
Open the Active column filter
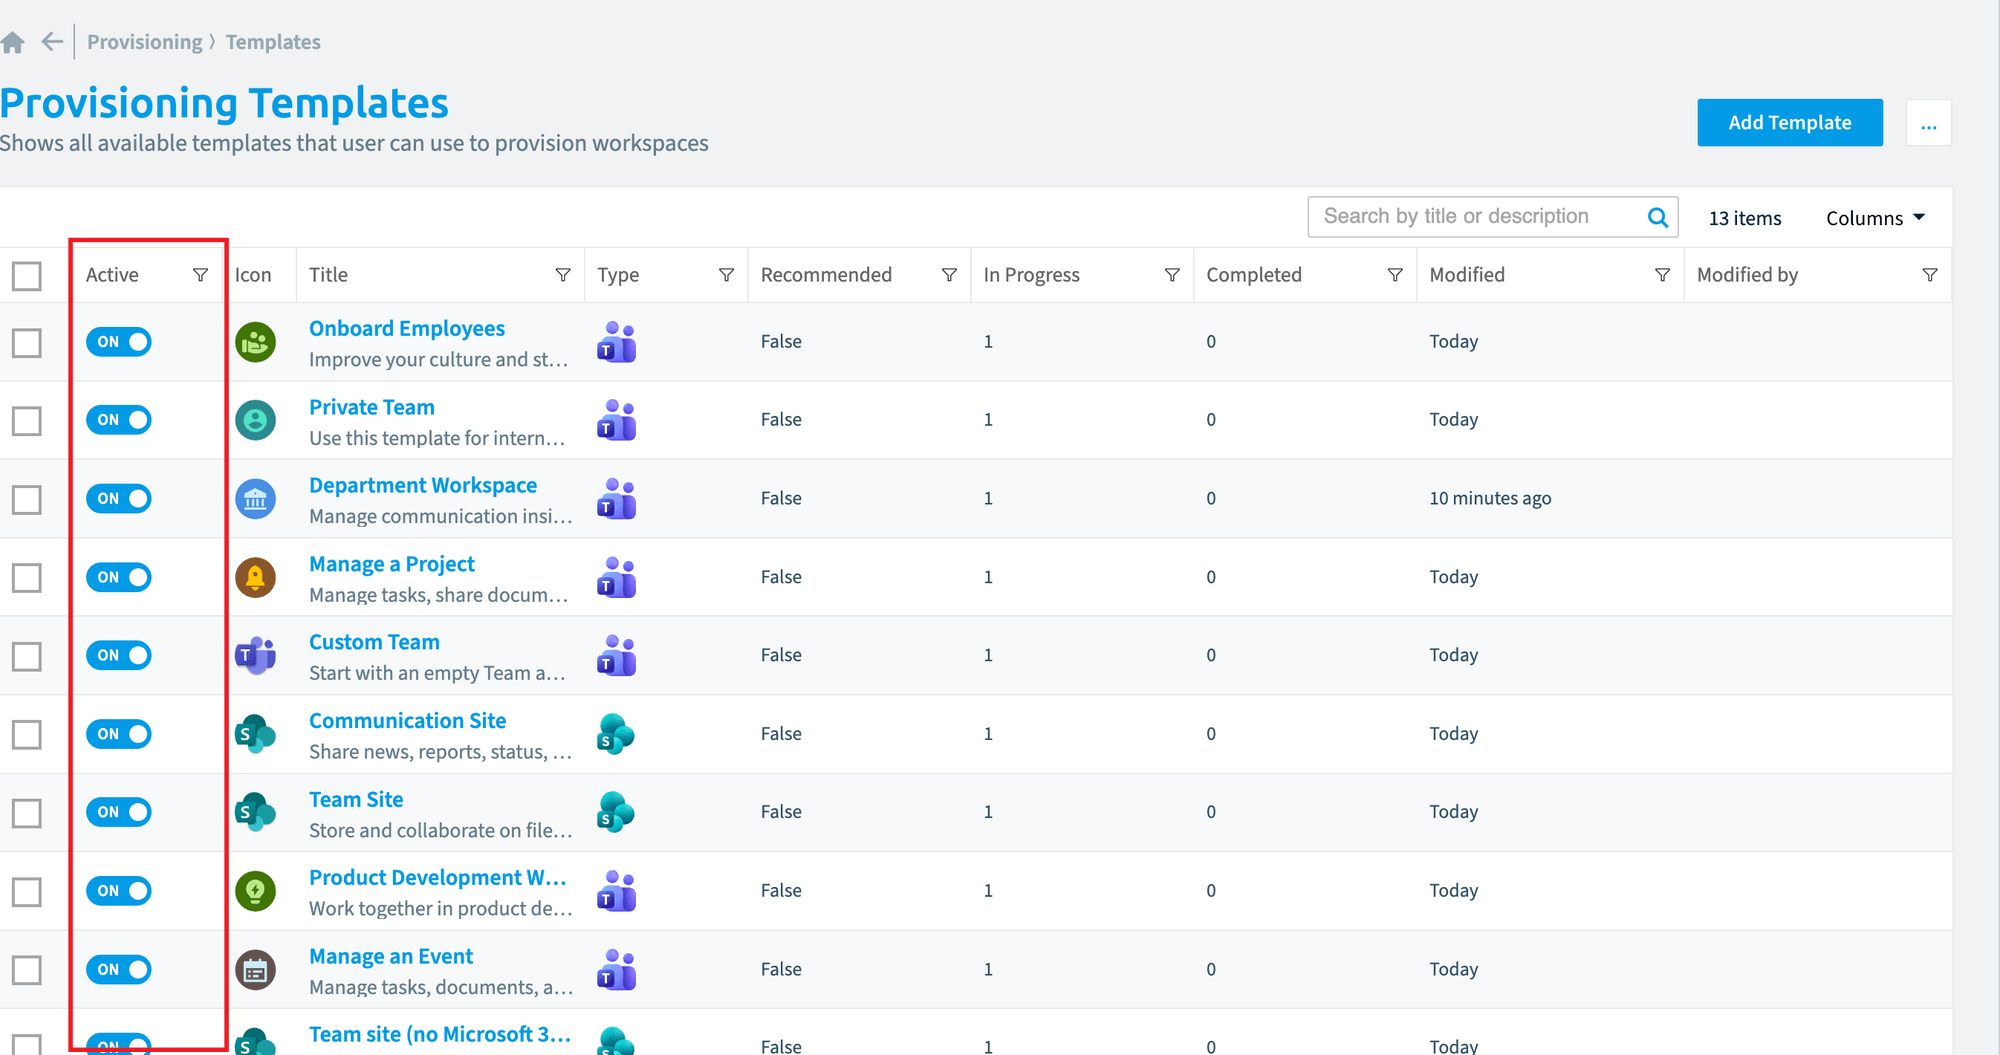200,275
